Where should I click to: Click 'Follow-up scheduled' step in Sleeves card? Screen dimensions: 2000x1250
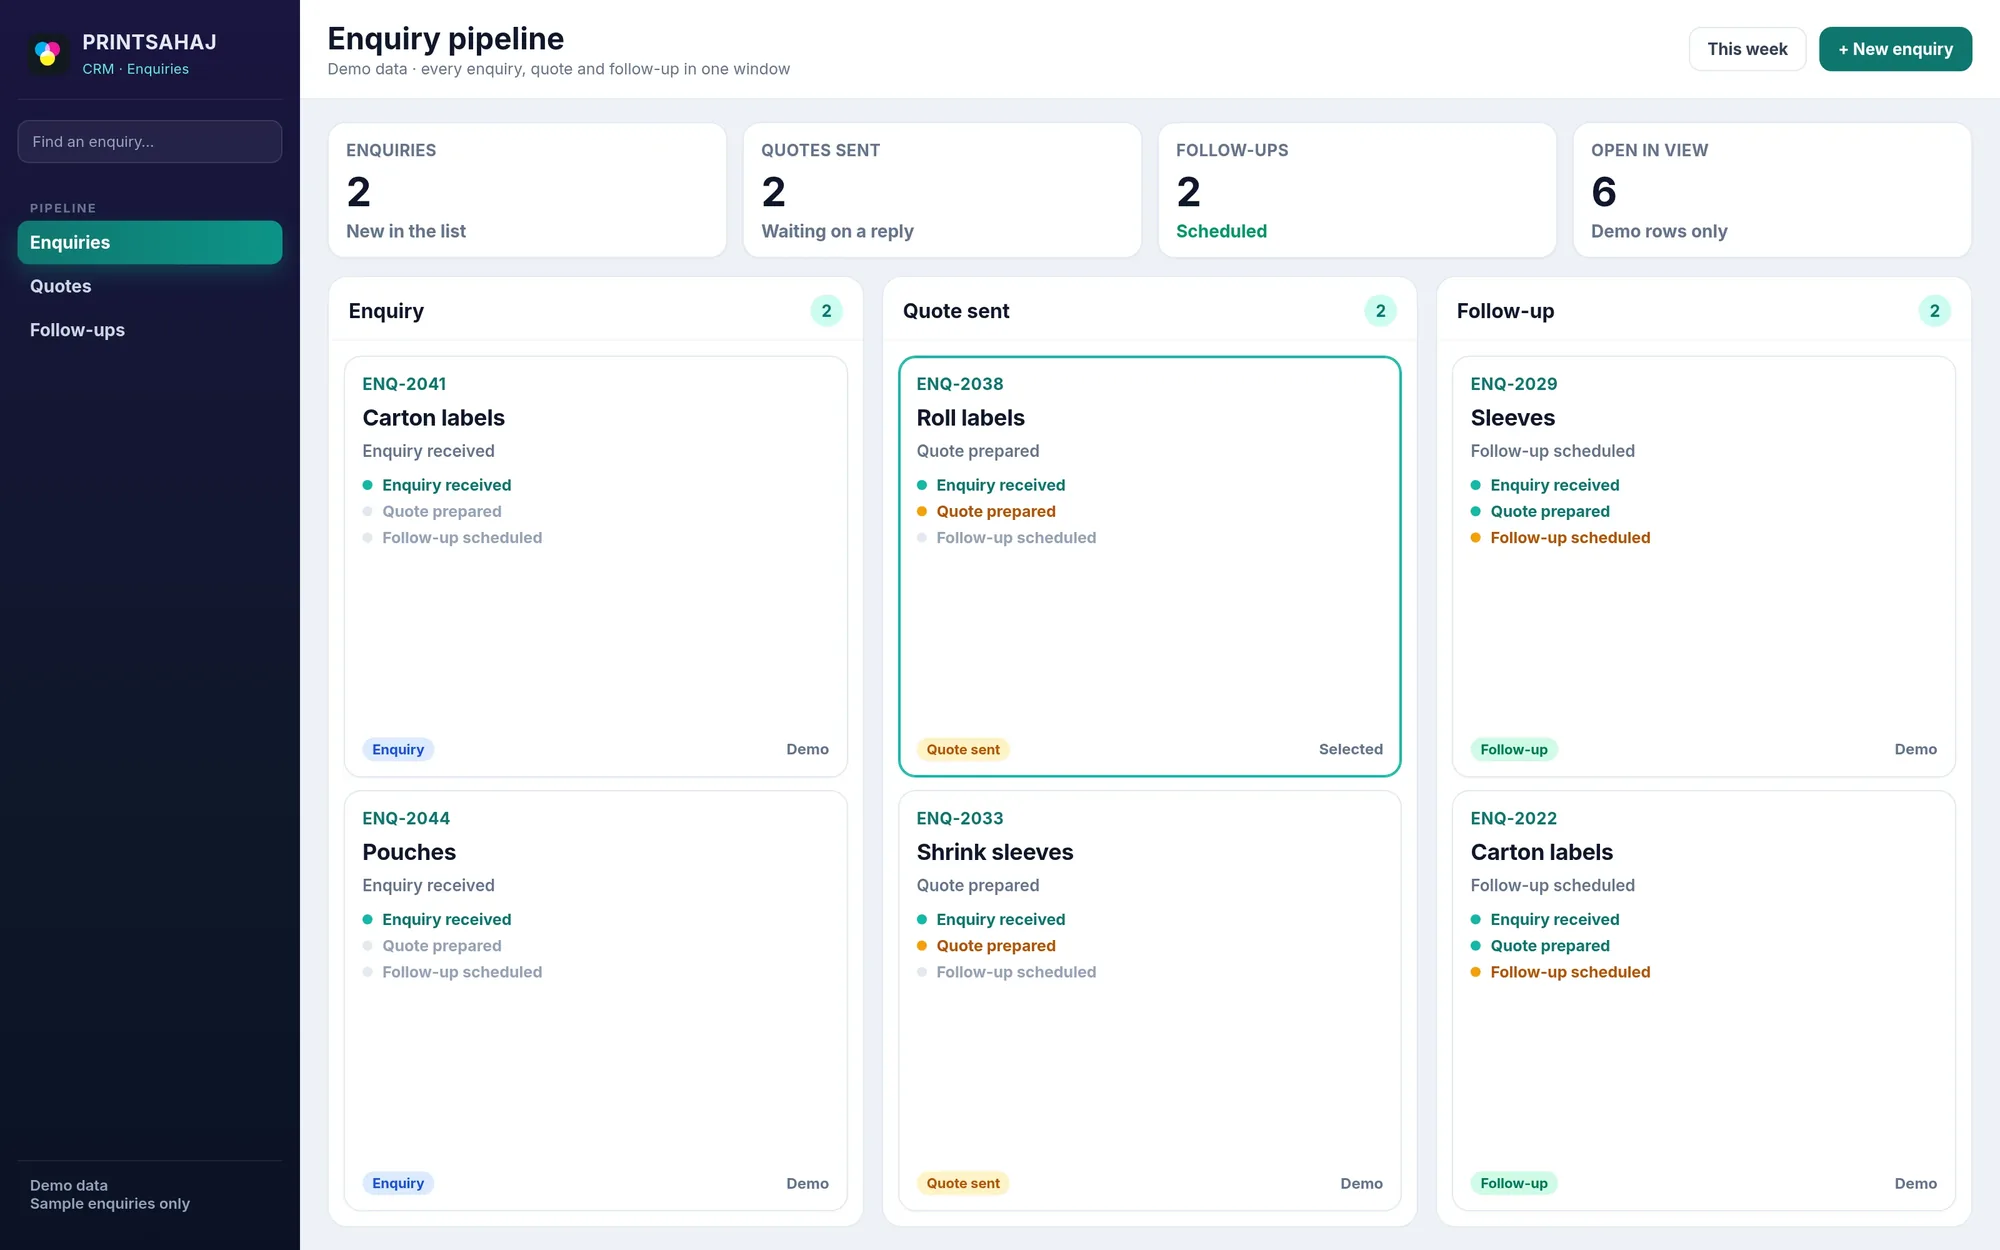tap(1570, 537)
